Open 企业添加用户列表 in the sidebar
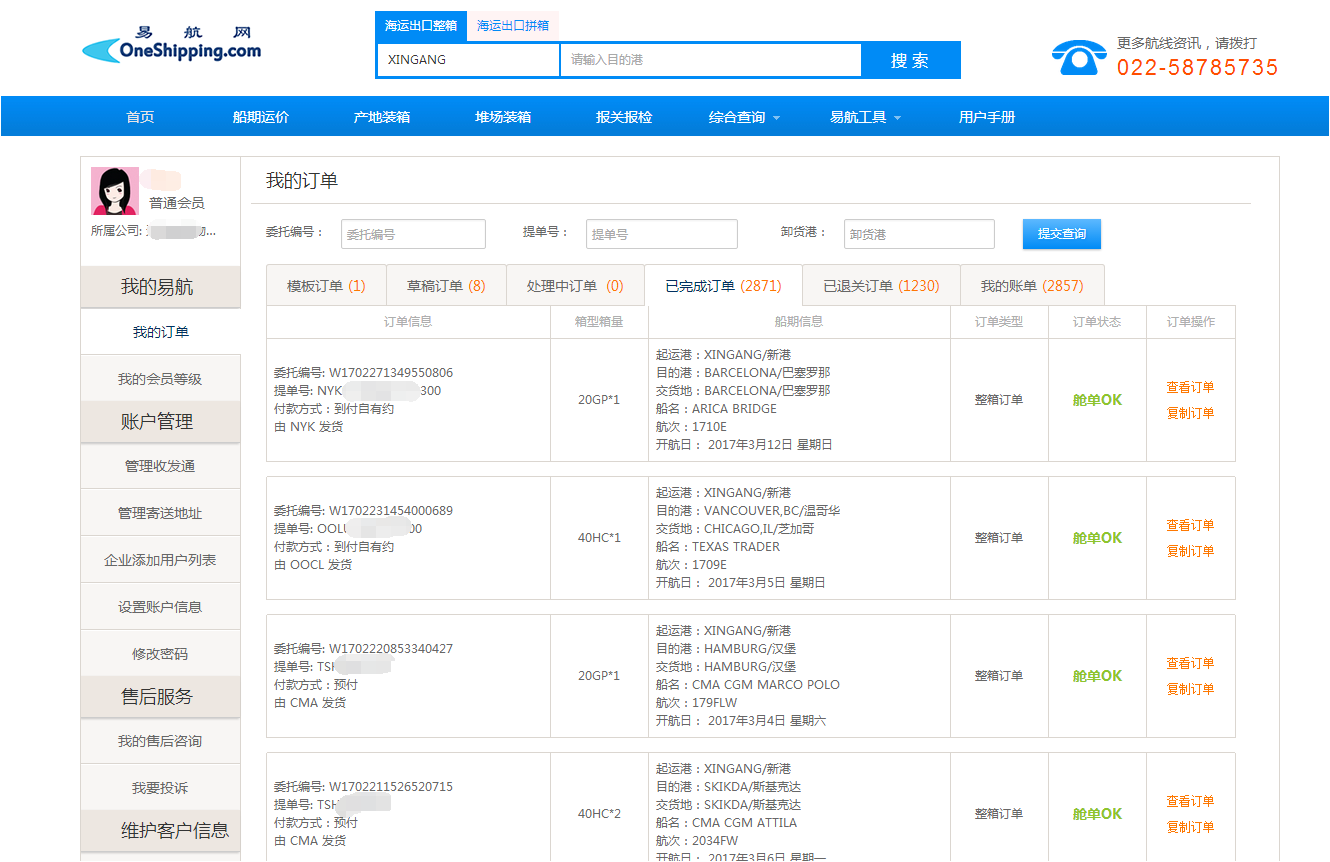 coord(160,560)
